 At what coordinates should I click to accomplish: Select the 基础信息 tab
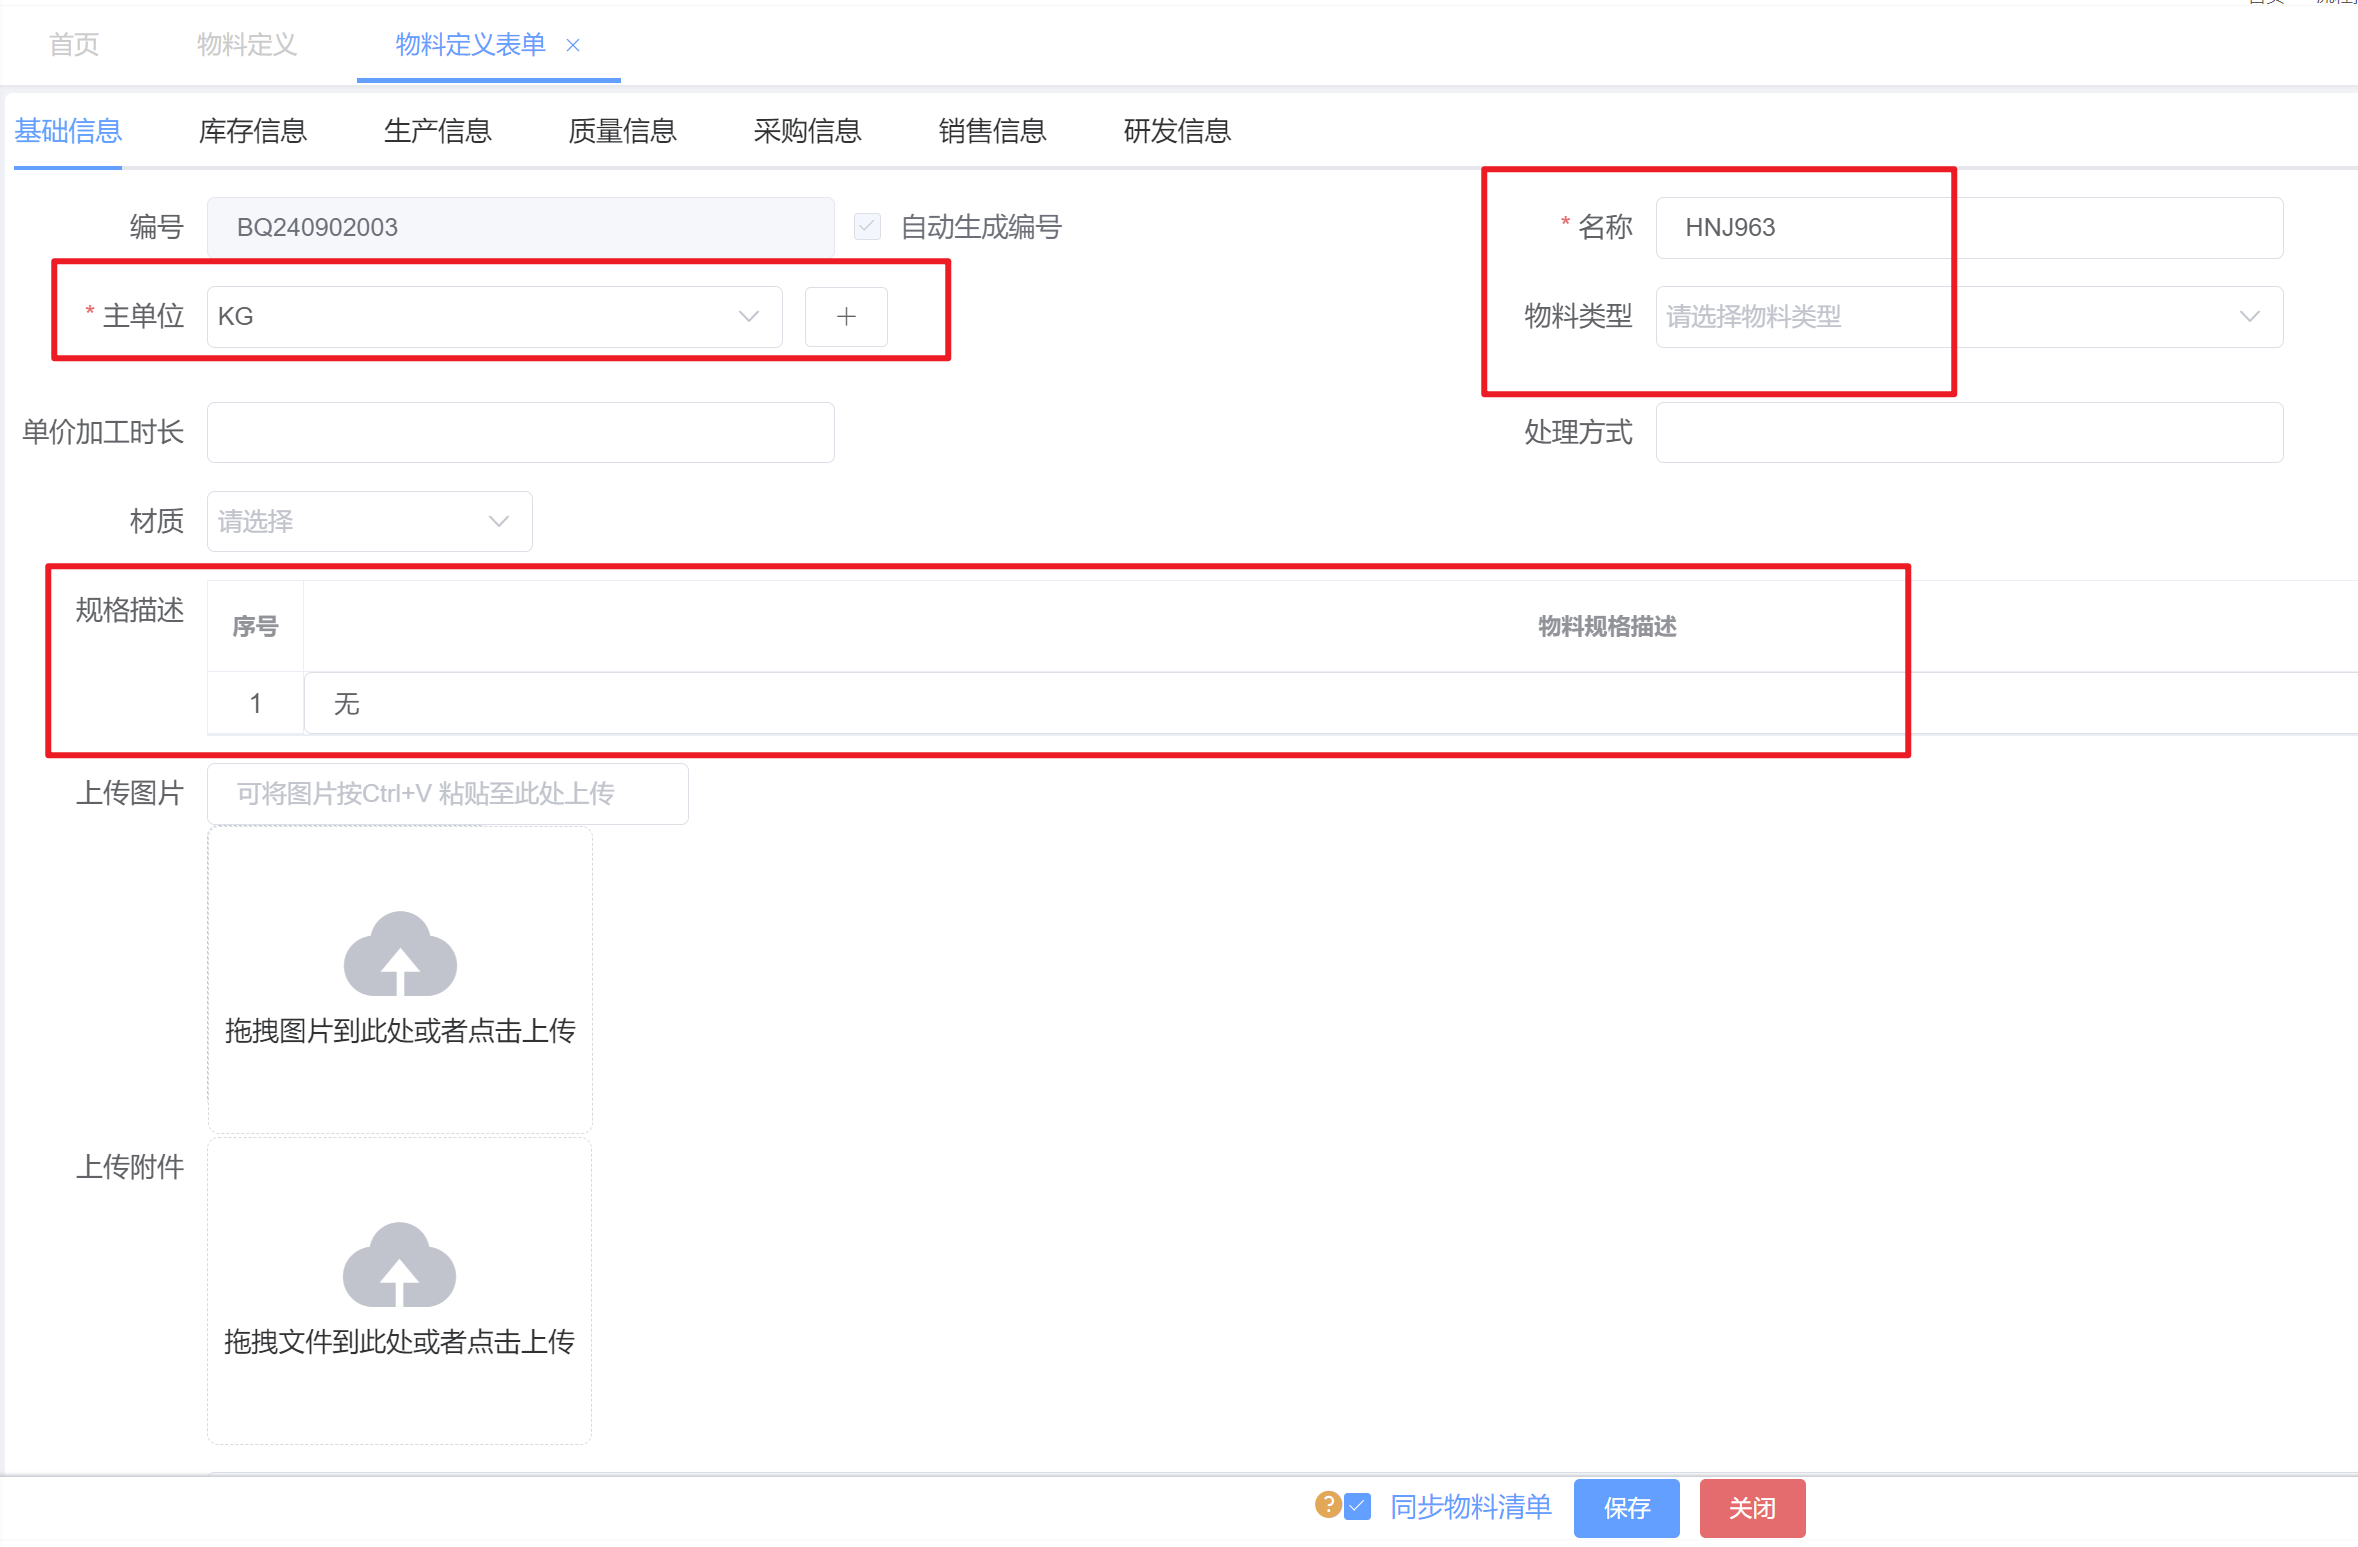68,131
